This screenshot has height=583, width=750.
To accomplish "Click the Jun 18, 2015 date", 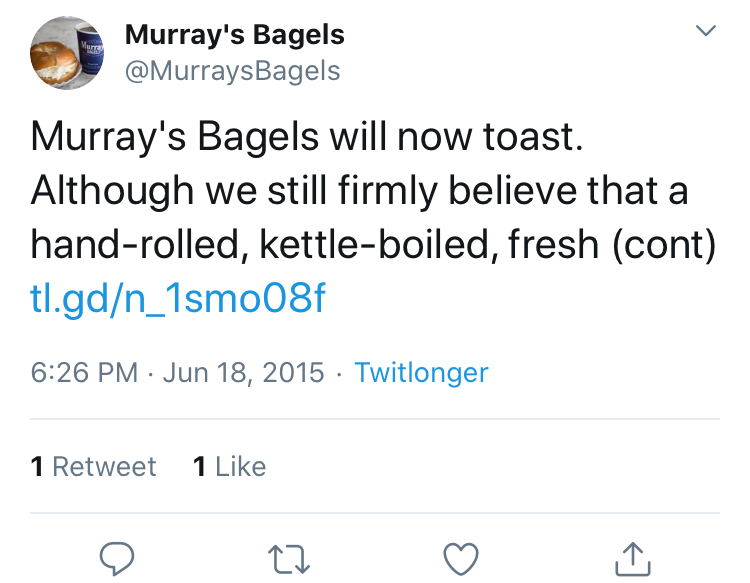I will click(x=243, y=373).
